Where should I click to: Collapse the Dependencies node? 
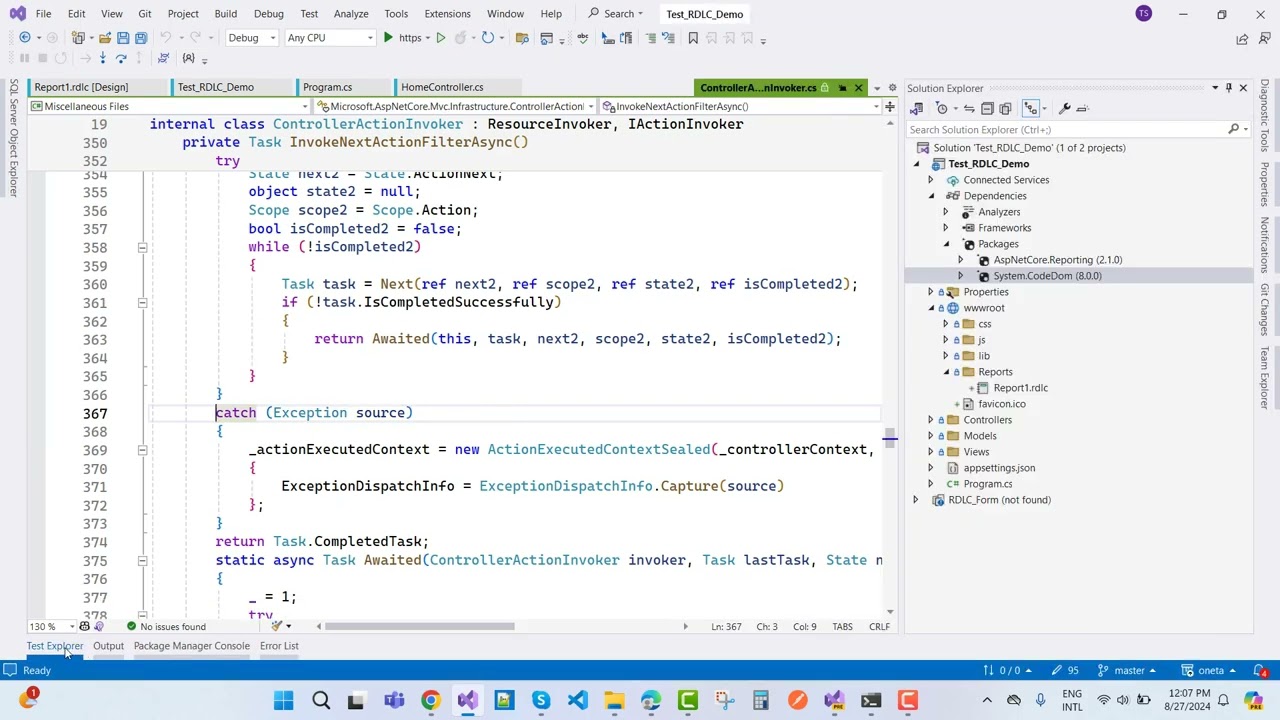[931, 196]
